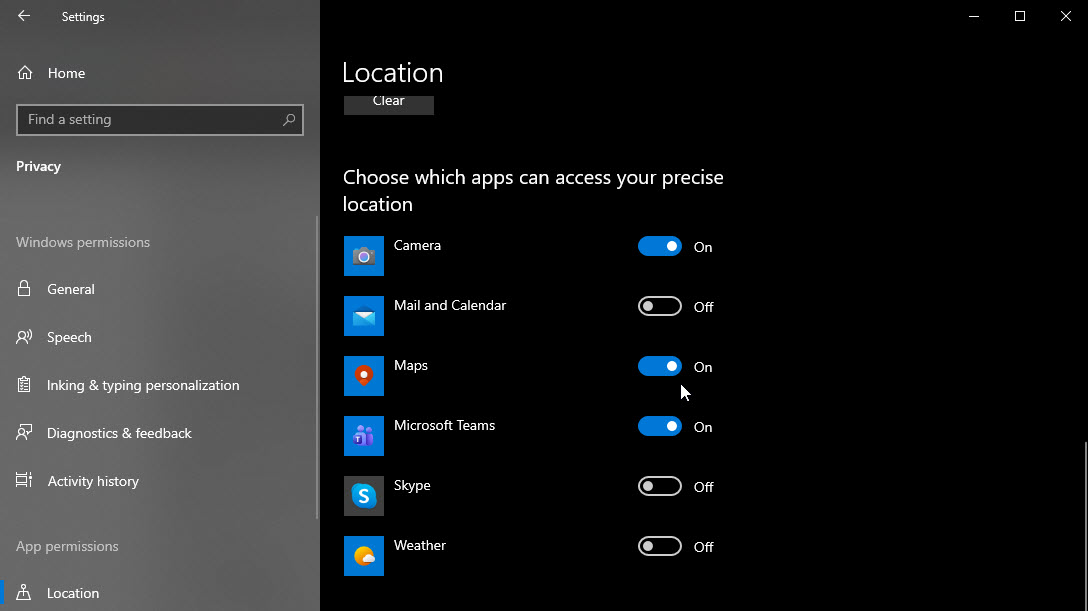
Task: Click the Inking & typing personalization icon
Action: tap(24, 385)
